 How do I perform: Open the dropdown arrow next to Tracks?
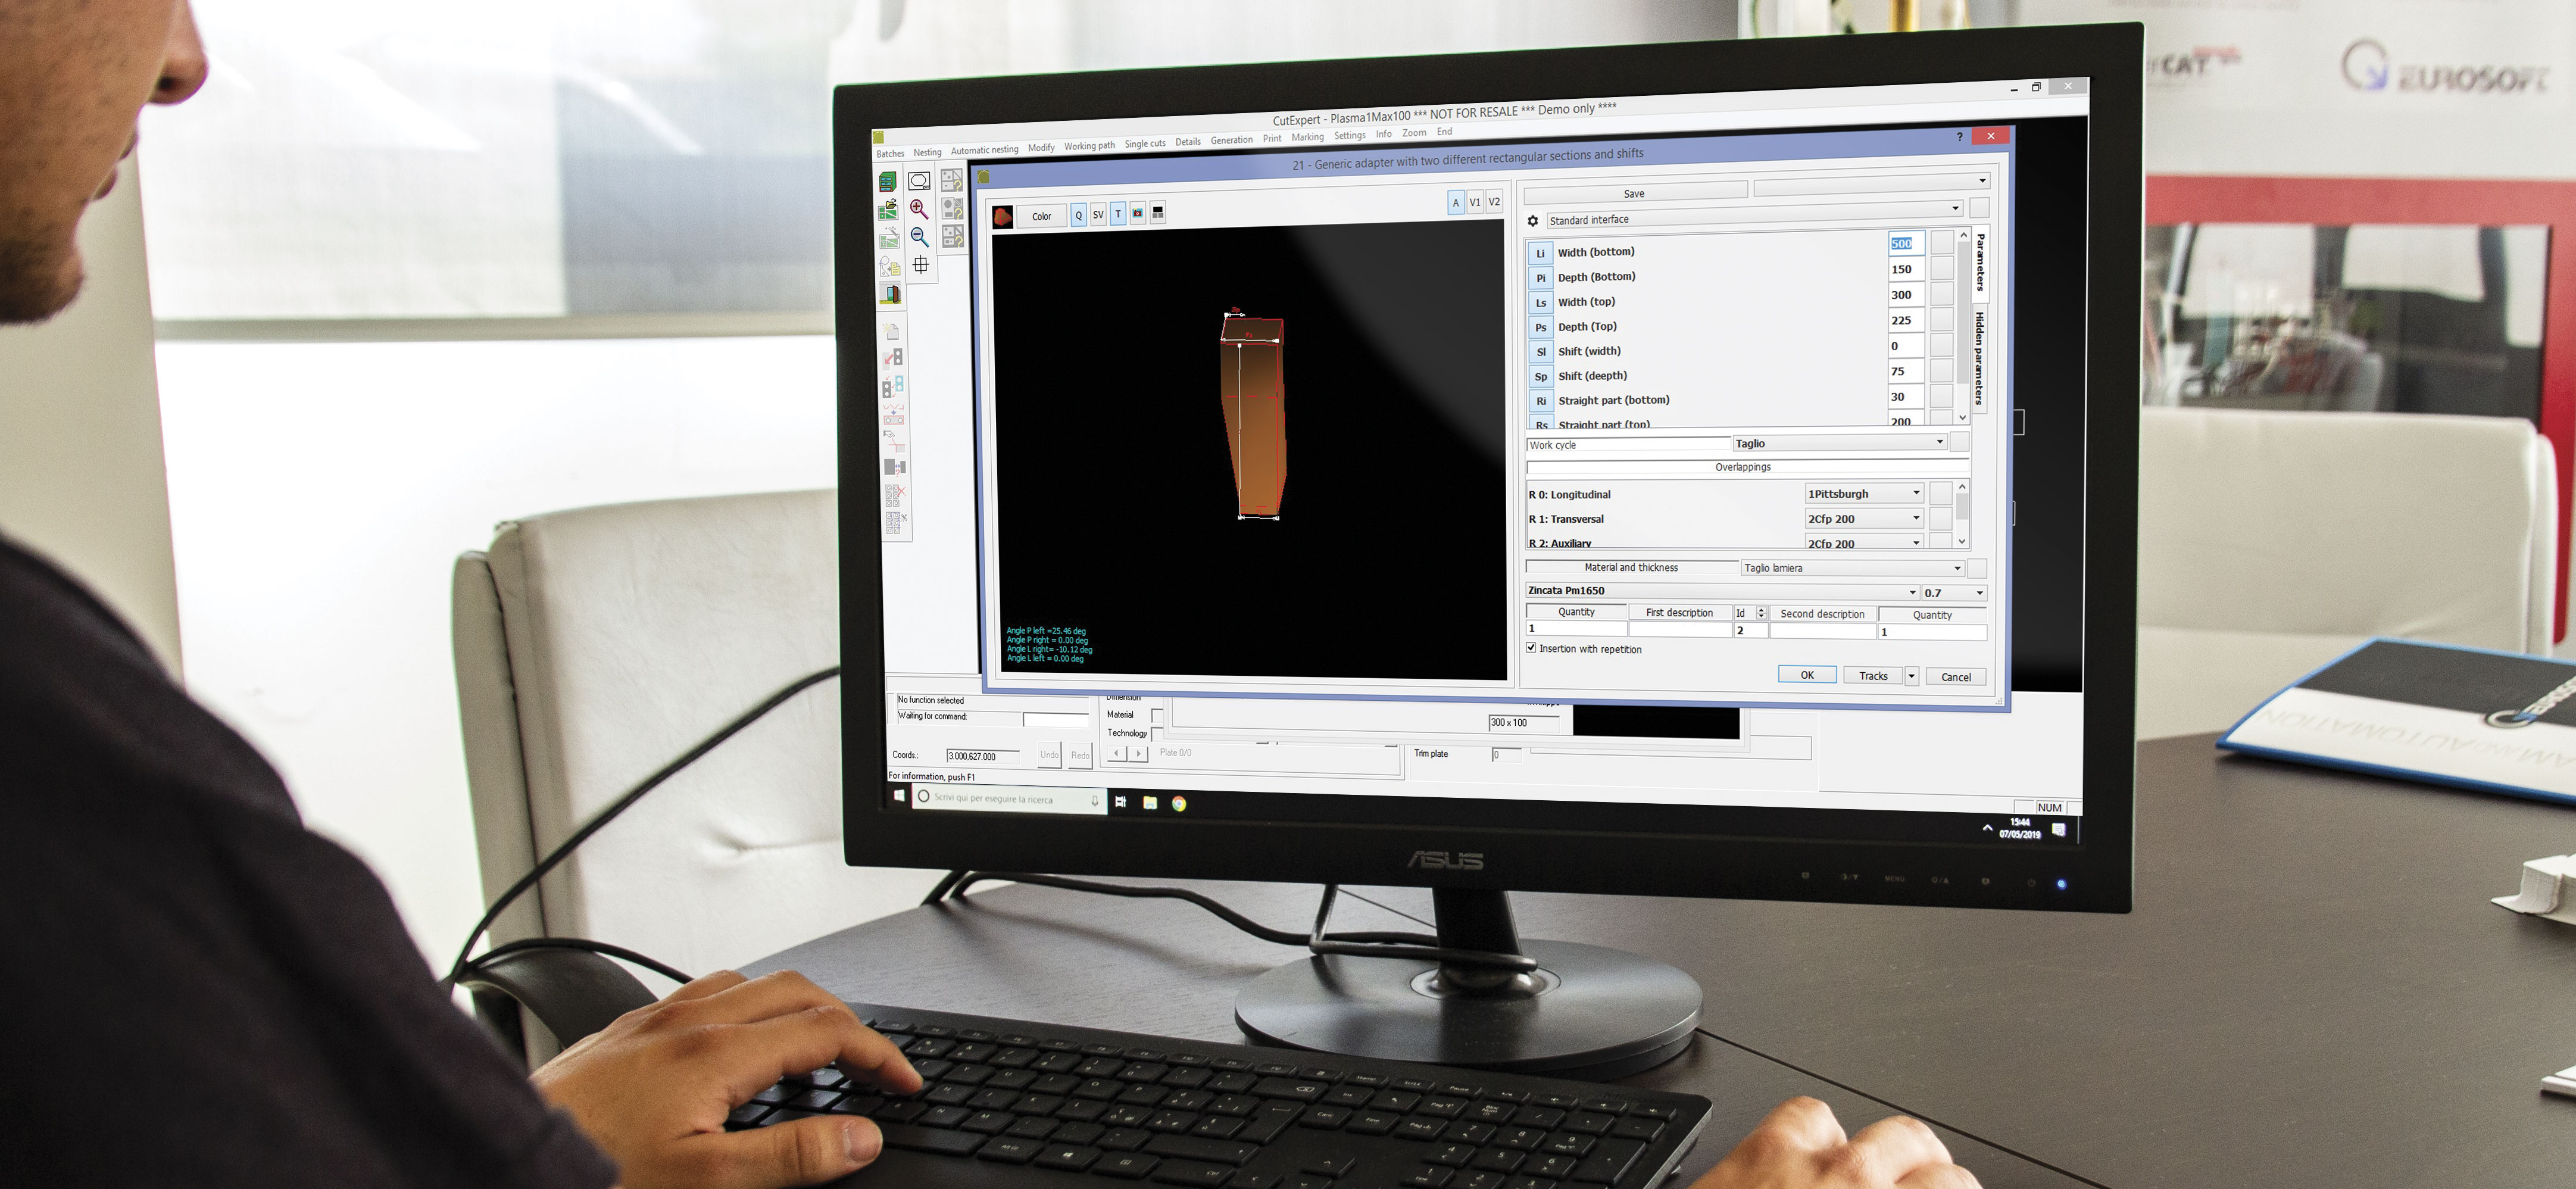coord(1911,676)
